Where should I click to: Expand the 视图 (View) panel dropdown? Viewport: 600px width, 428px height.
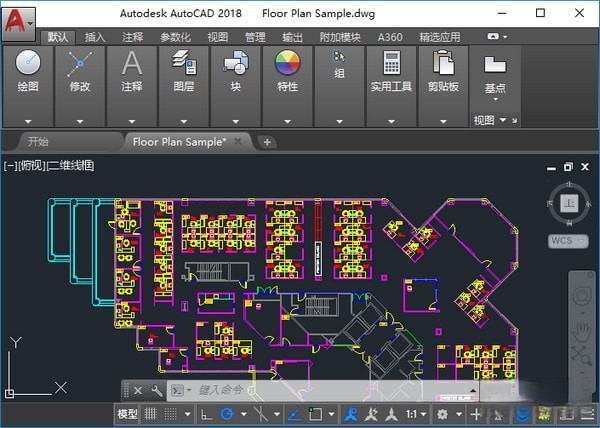[495, 120]
